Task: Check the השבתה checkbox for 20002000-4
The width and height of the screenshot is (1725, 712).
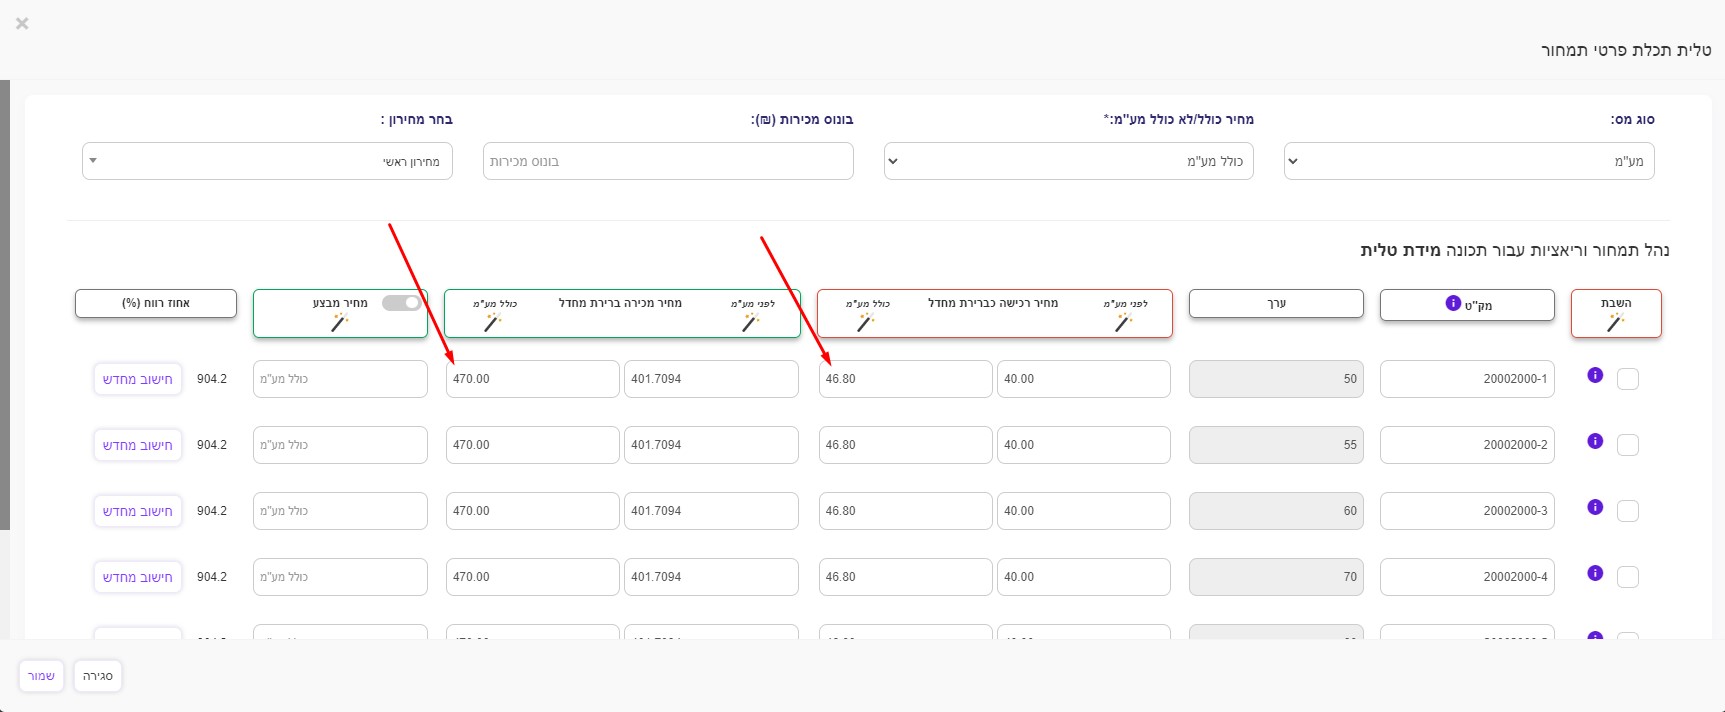Action: coord(1628,577)
